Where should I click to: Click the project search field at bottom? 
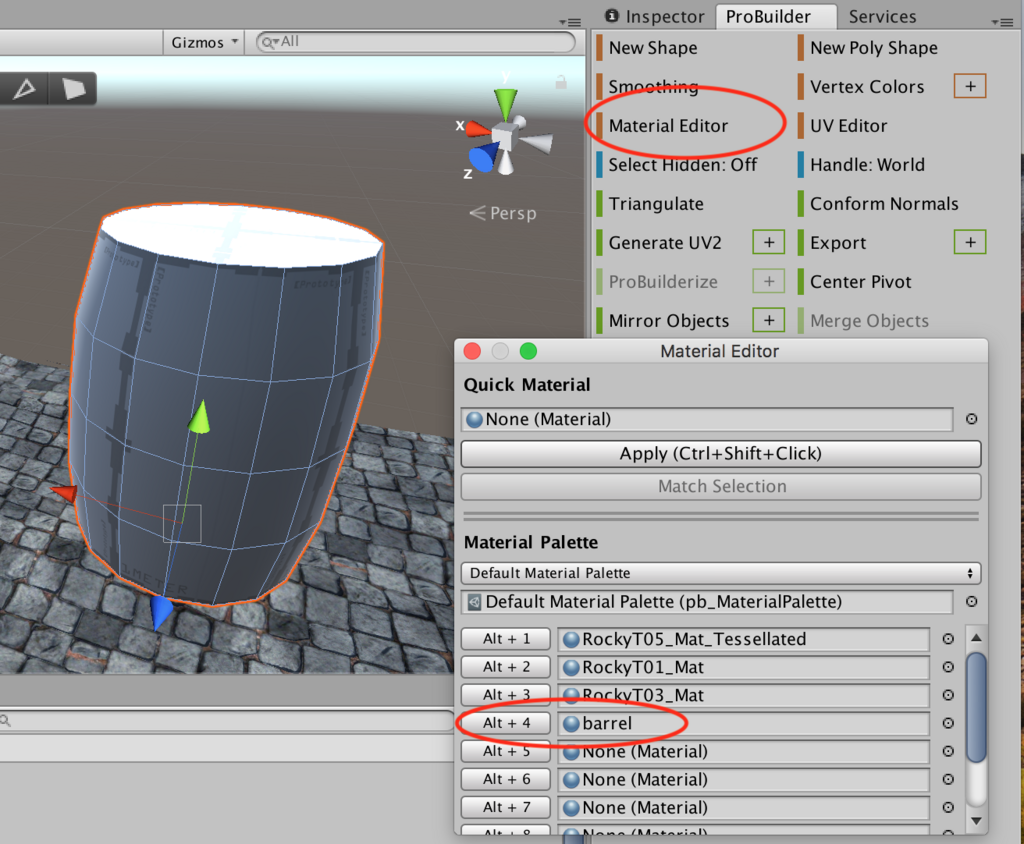tap(226, 721)
